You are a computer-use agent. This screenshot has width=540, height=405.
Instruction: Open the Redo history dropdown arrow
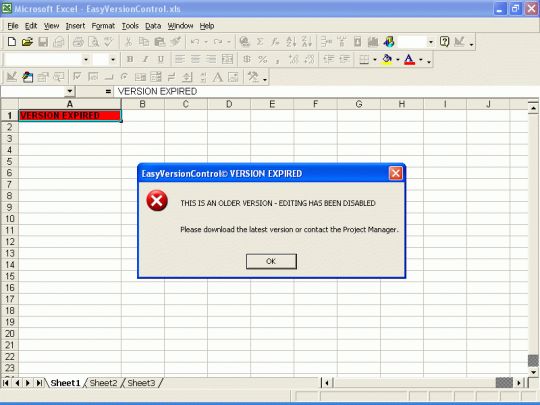[x=229, y=42]
